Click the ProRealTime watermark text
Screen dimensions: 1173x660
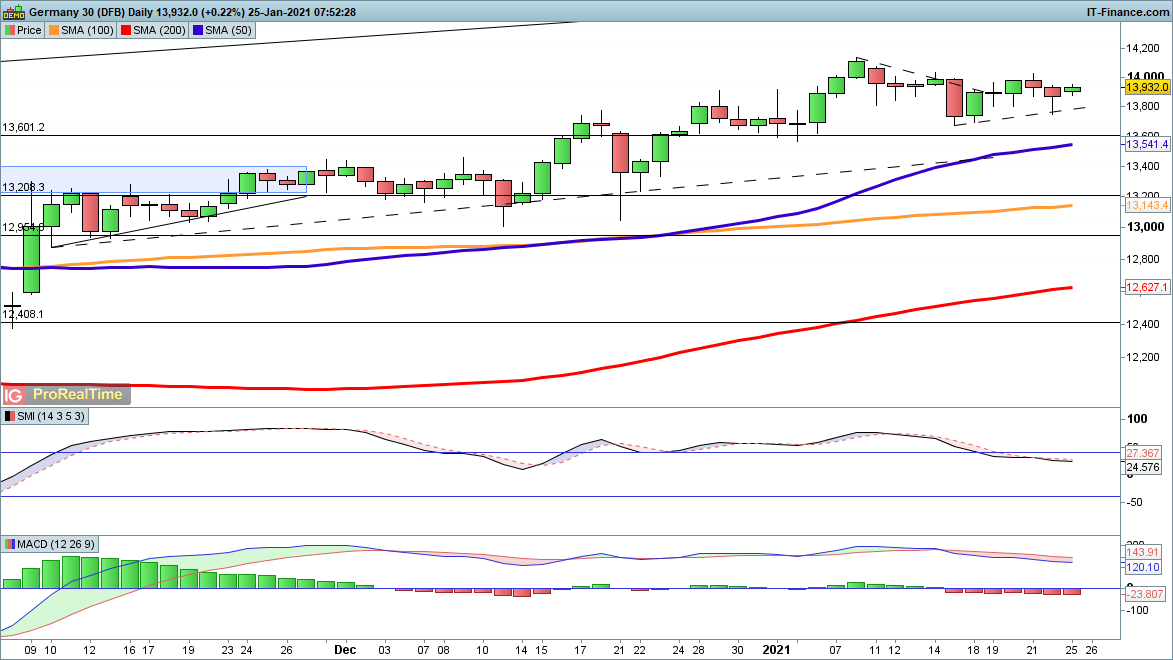pos(77,394)
